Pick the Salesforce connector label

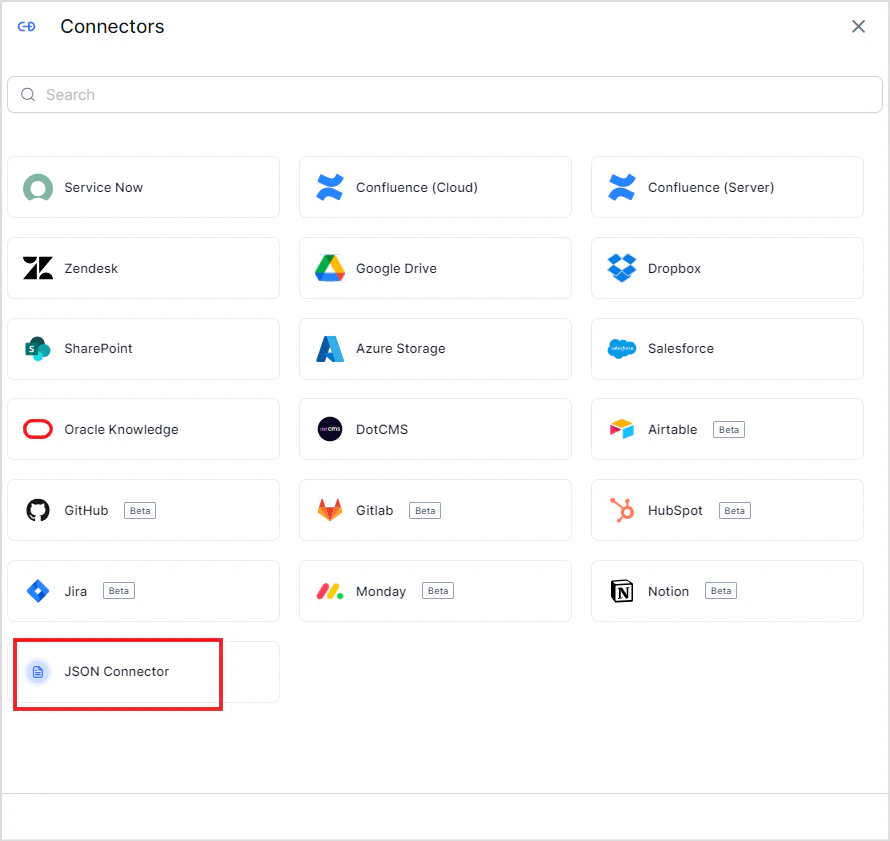coord(681,348)
